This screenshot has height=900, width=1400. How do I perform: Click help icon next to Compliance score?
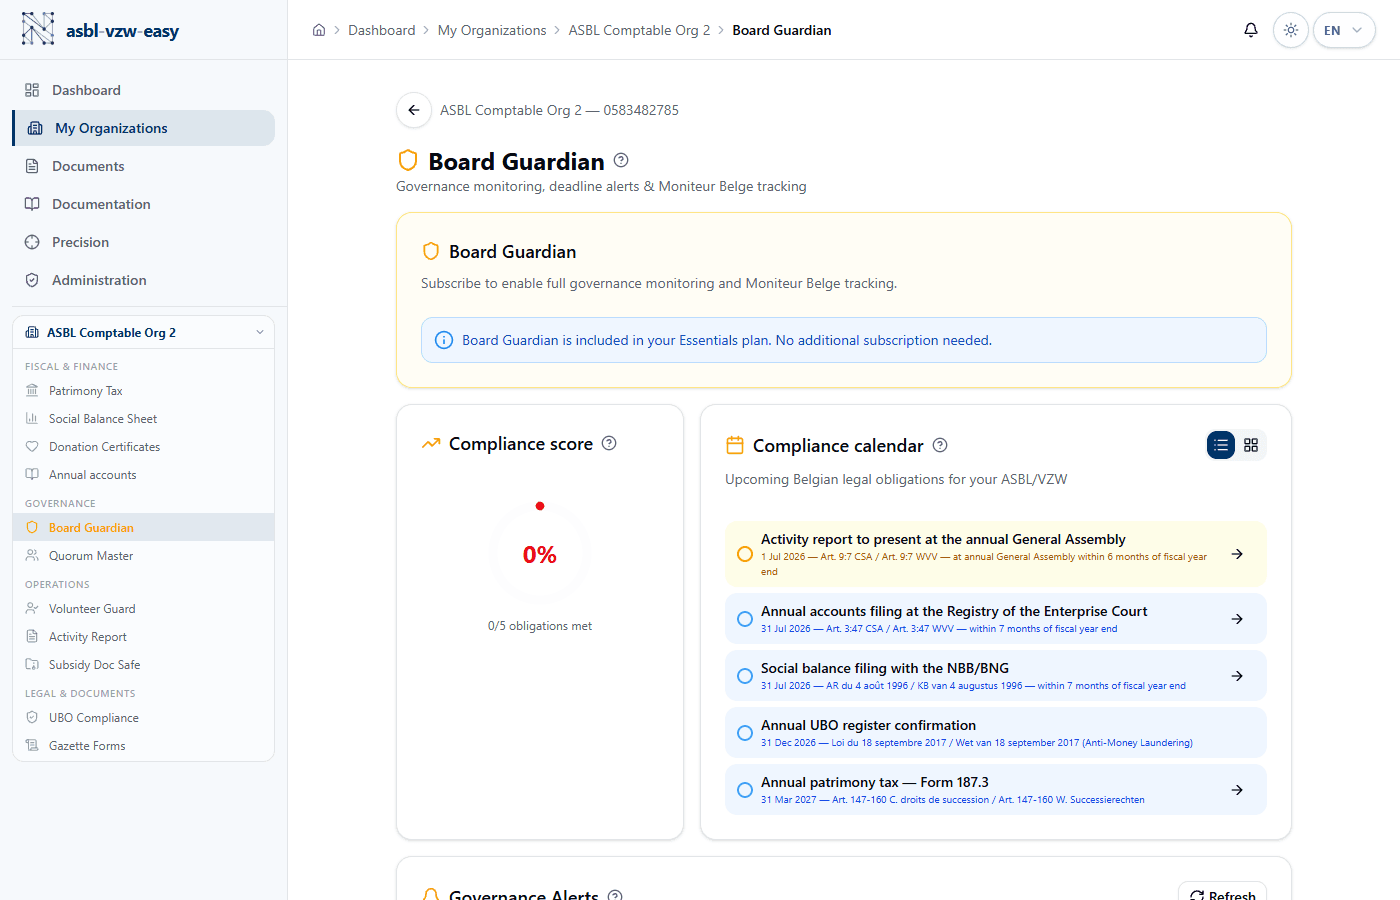[x=609, y=443]
